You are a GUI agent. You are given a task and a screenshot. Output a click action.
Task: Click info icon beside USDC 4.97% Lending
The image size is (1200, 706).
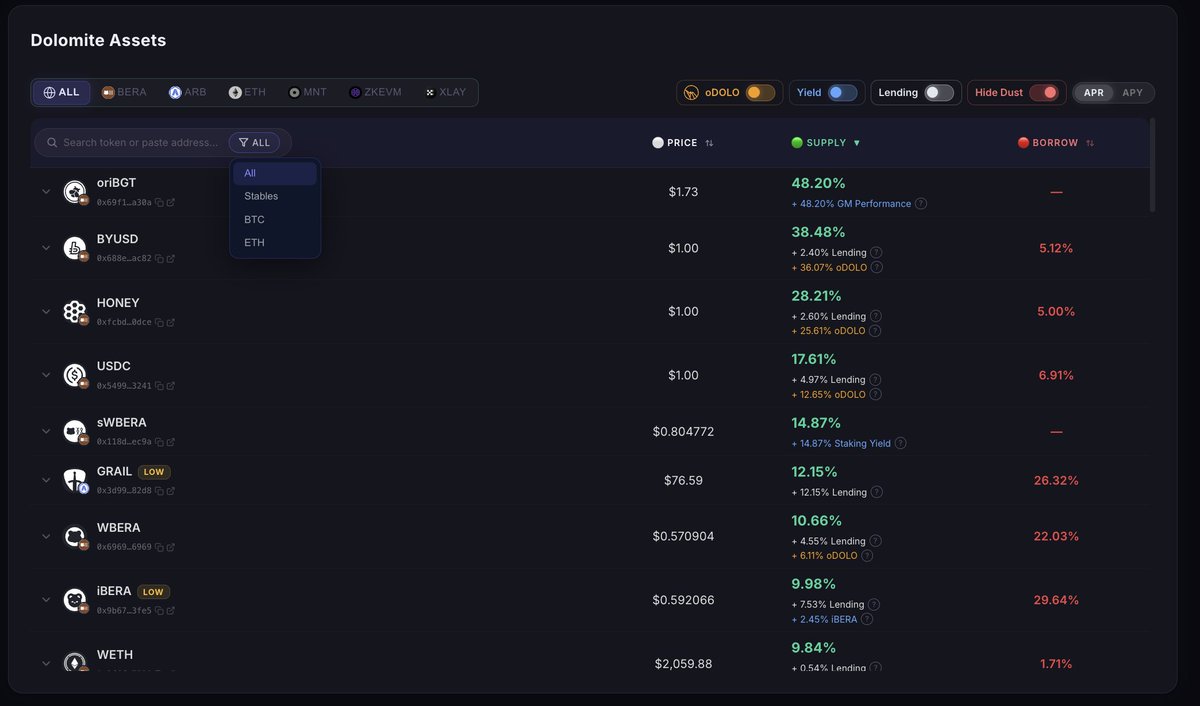pos(876,379)
